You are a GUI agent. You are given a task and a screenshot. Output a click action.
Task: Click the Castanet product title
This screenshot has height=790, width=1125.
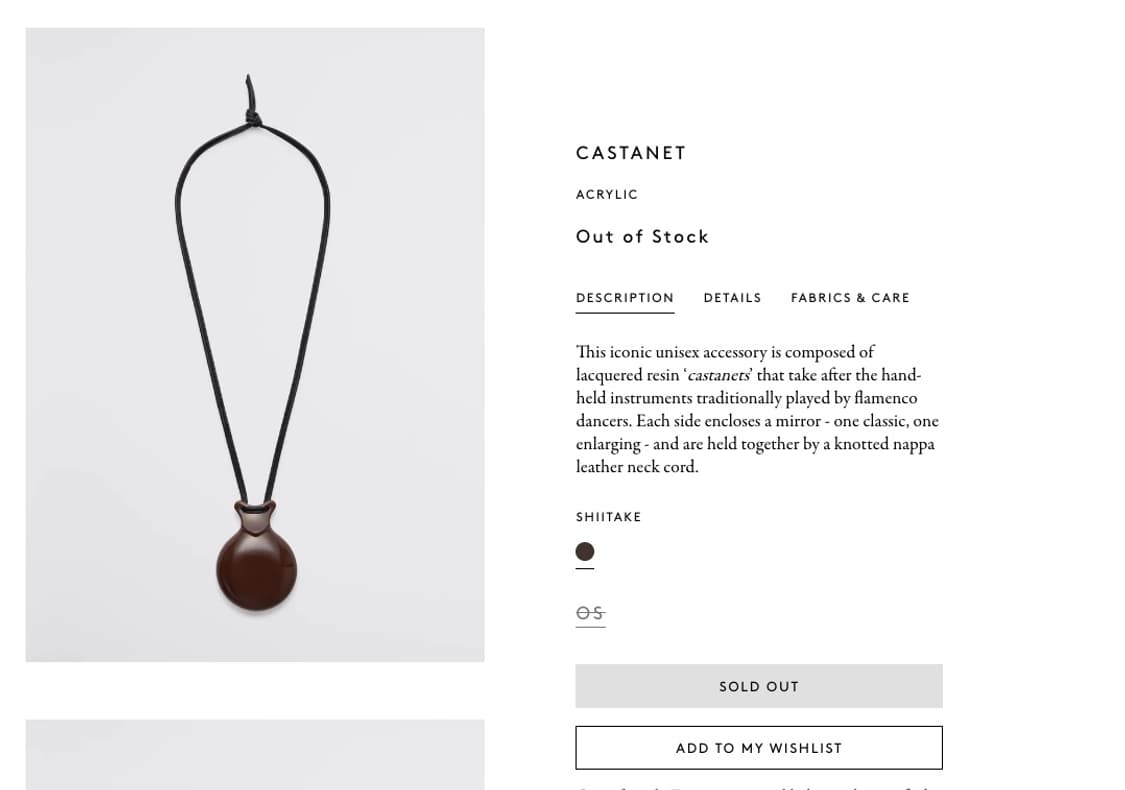[631, 153]
